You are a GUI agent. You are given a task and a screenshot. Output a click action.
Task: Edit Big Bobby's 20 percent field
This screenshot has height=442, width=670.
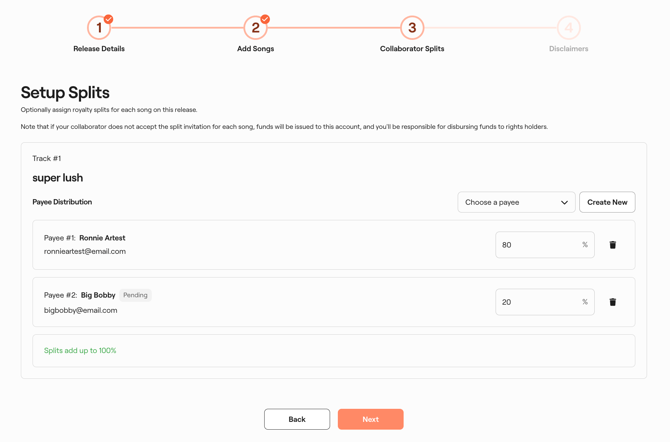click(537, 302)
